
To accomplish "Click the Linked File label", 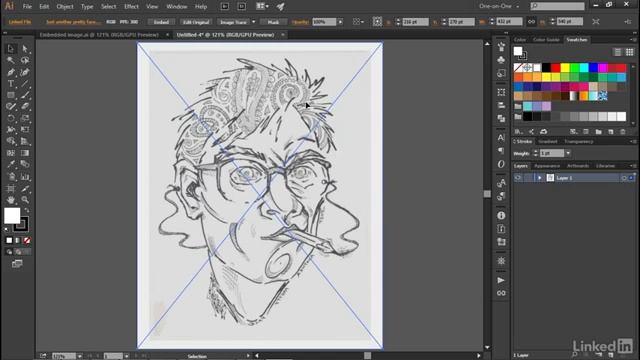I will coord(20,22).
